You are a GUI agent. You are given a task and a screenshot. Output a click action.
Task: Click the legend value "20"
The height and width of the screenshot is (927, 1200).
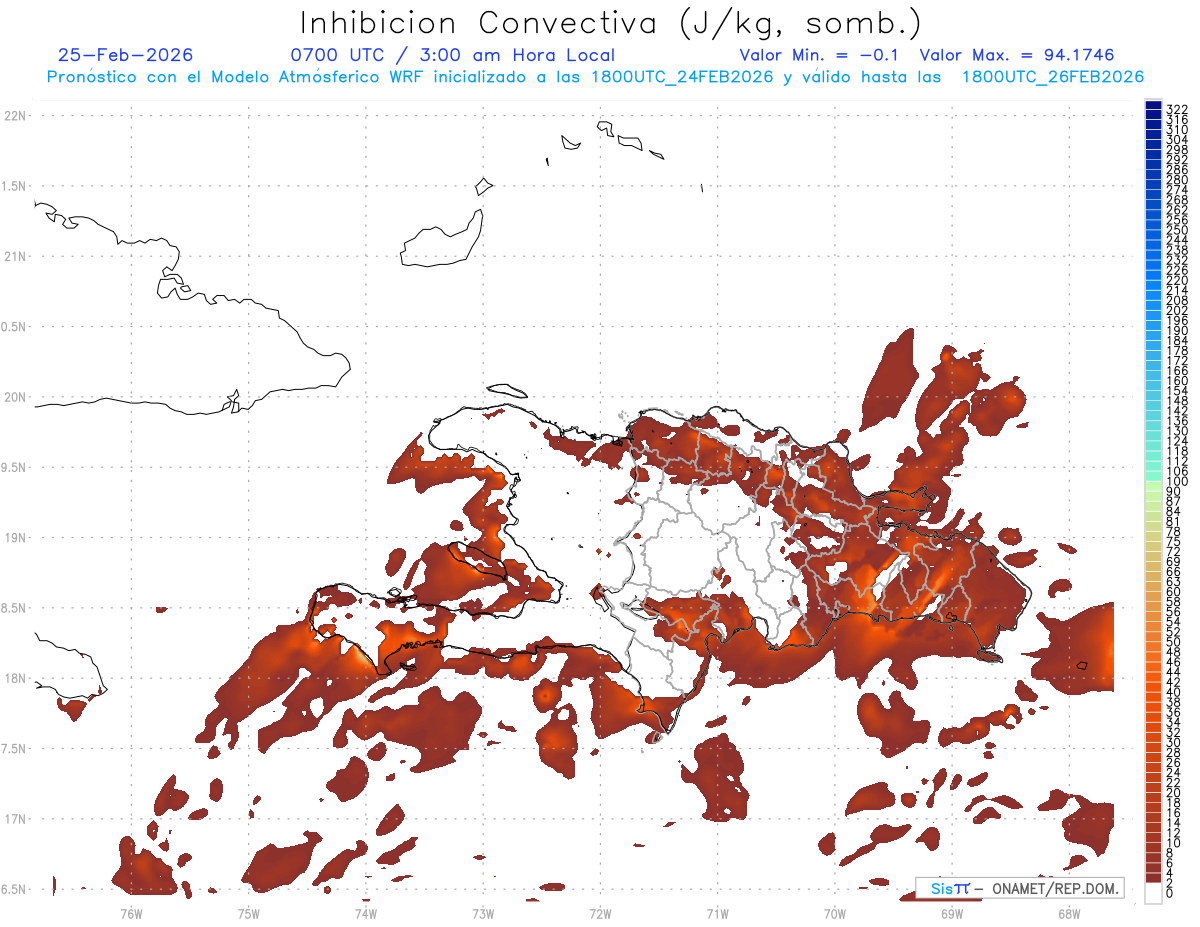point(1174,792)
